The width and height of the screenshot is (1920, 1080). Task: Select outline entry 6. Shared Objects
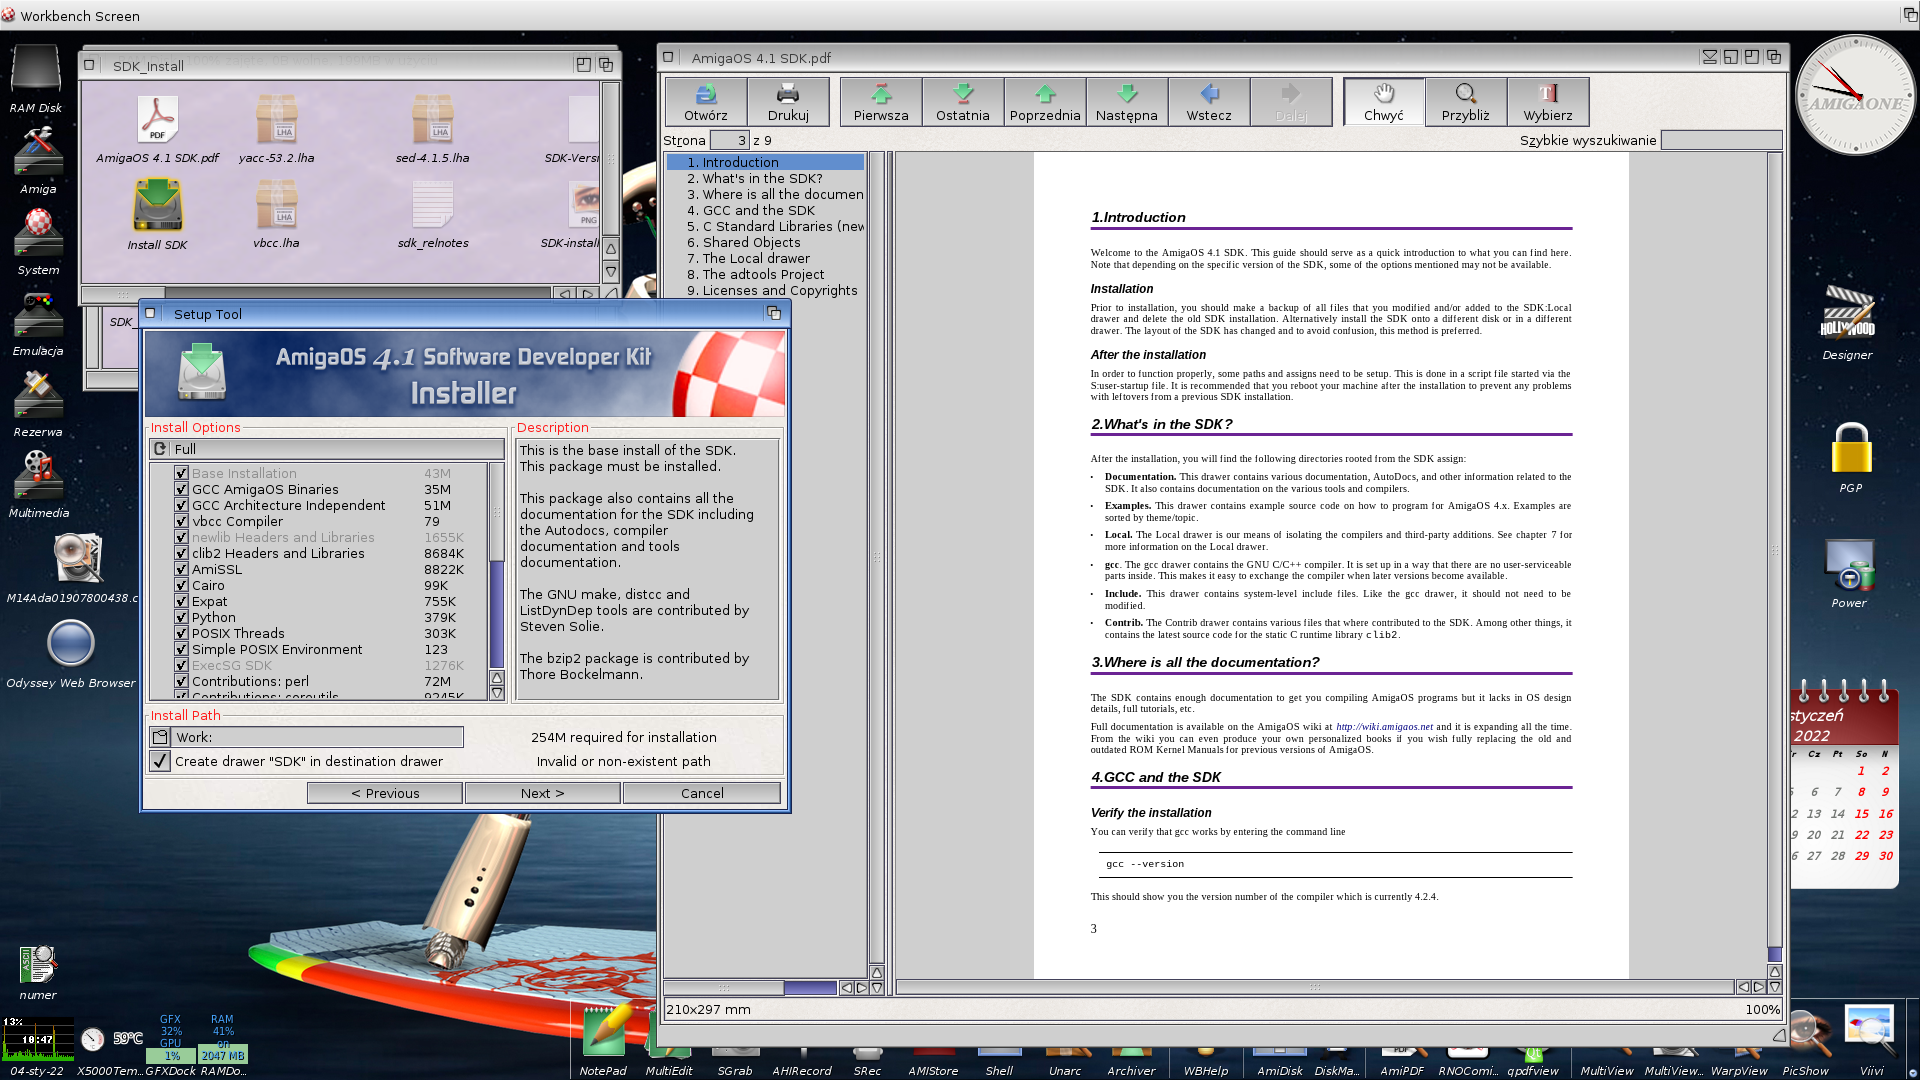tap(766, 242)
